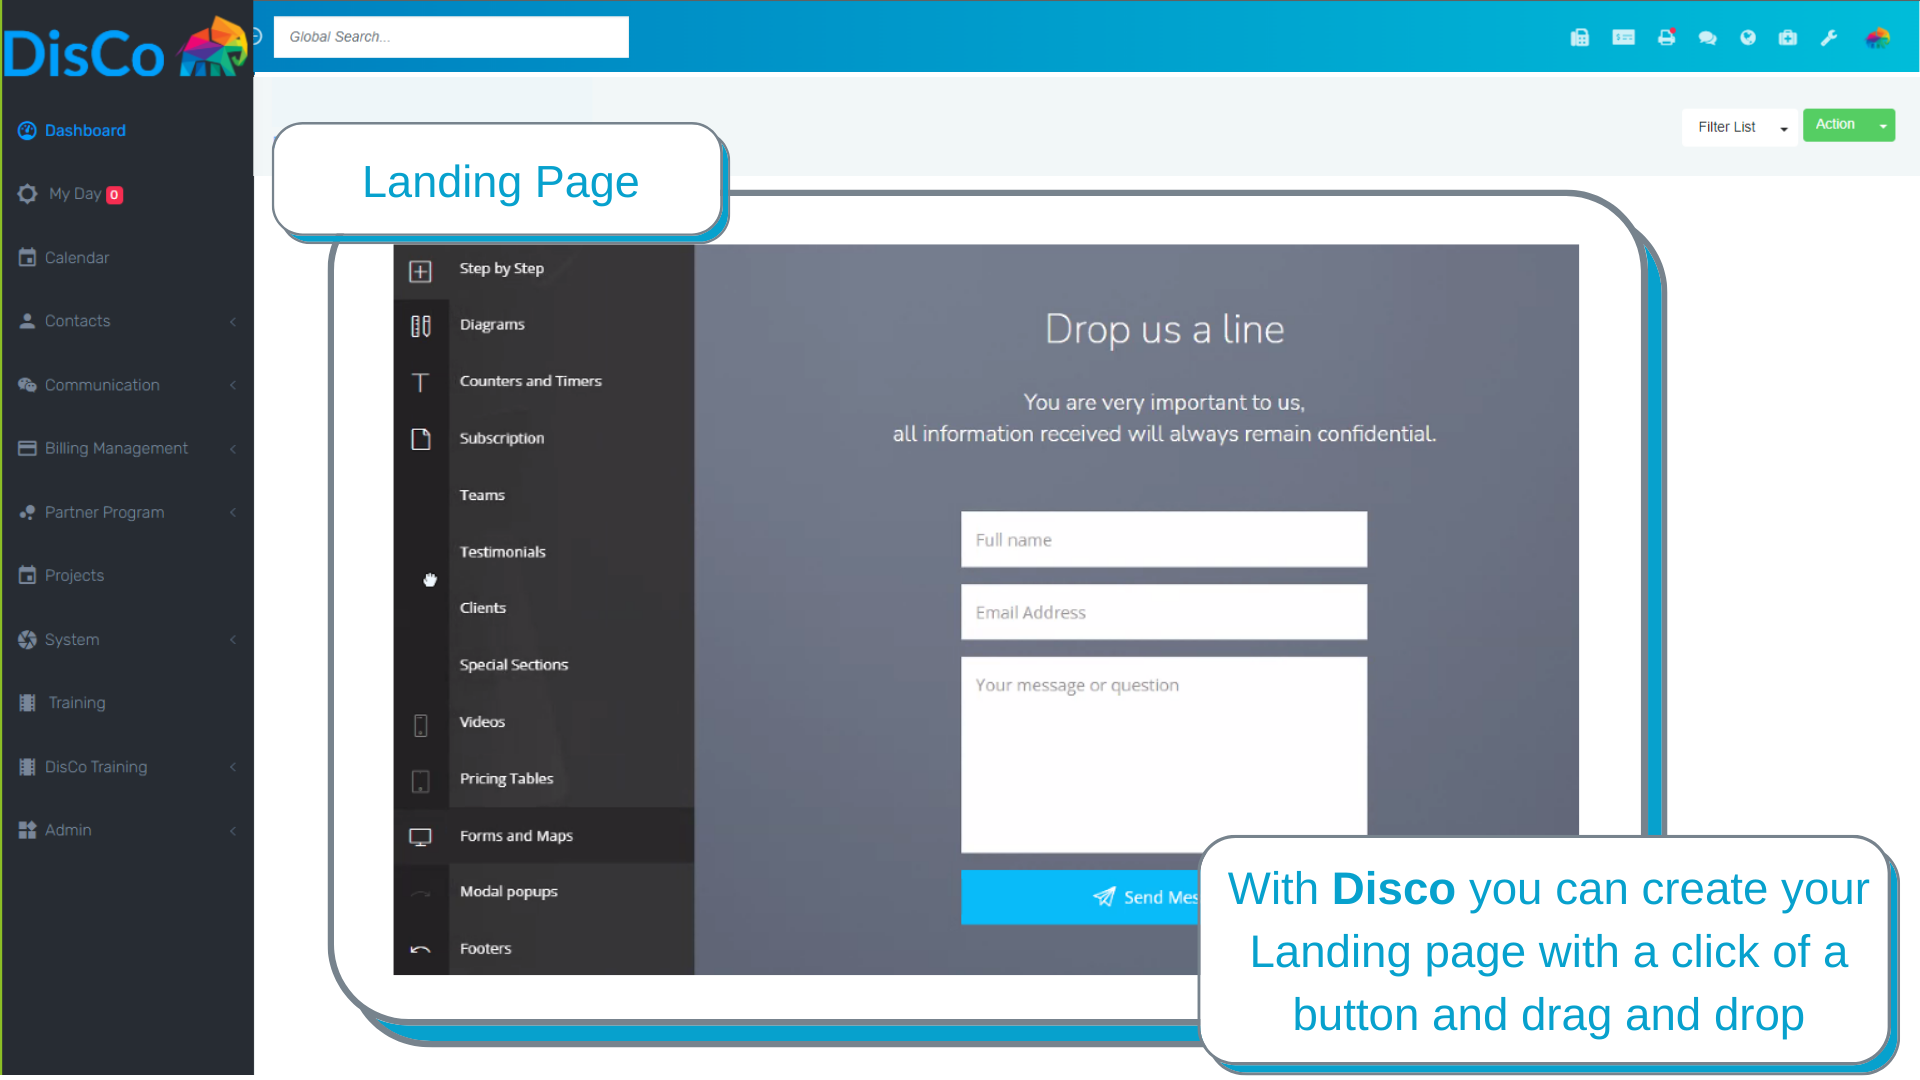
Task: Click the green Action button
Action: click(1837, 125)
